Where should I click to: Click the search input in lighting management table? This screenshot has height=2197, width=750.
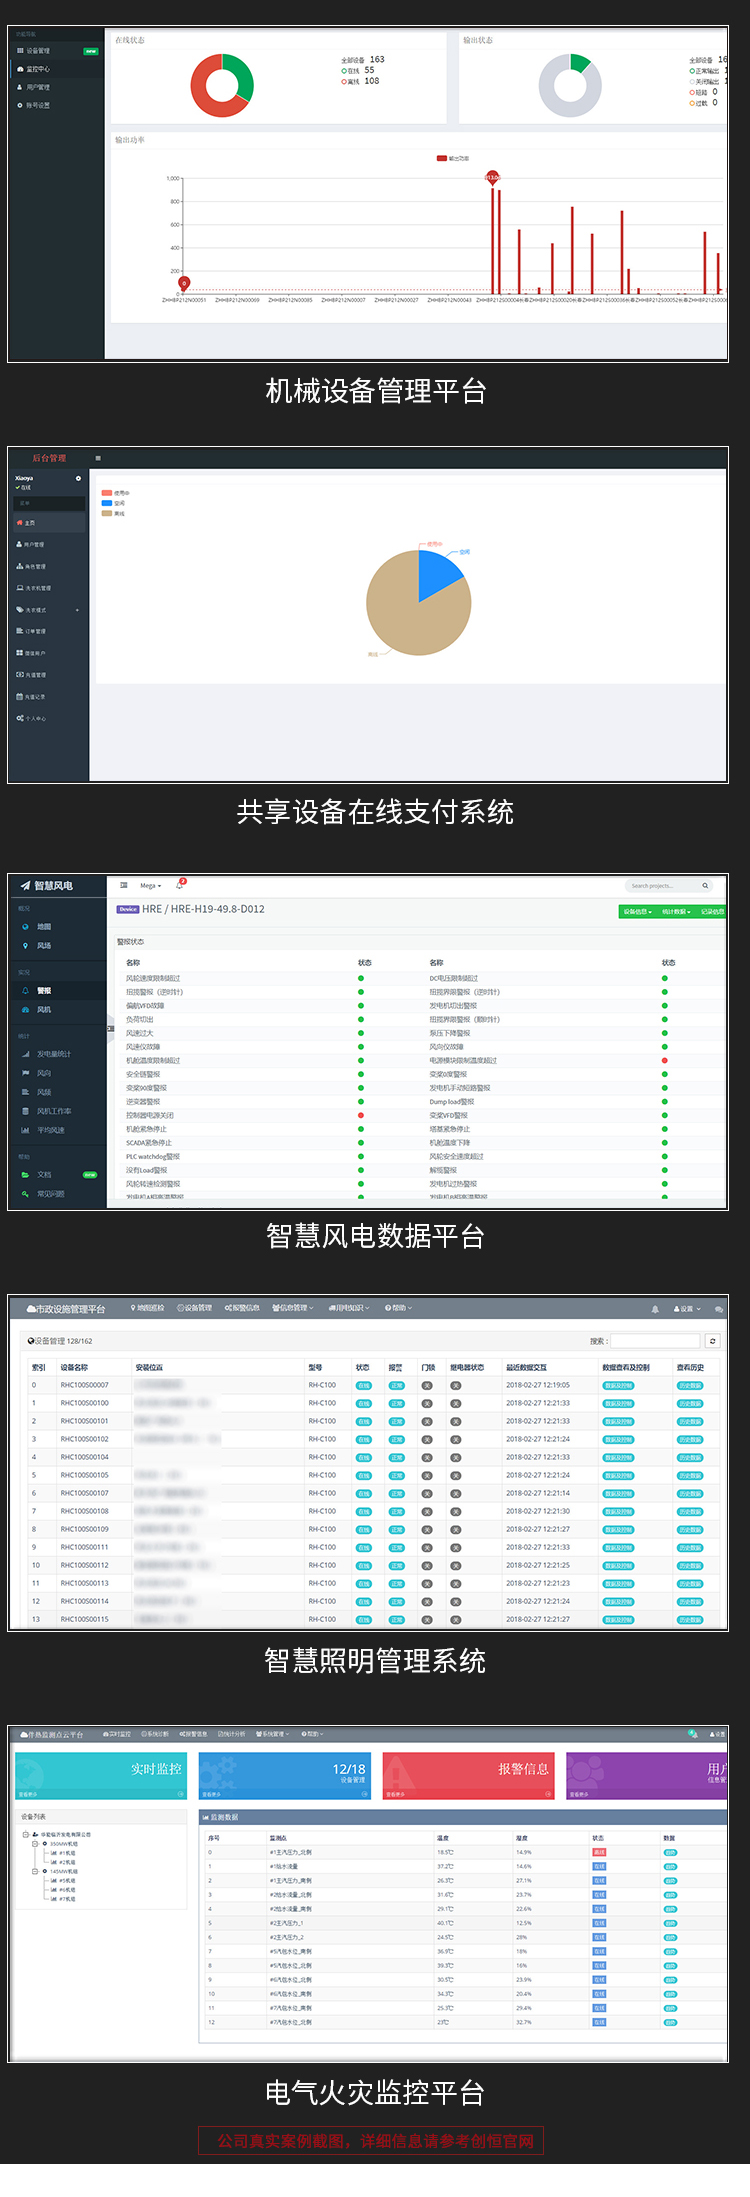pos(655,1341)
